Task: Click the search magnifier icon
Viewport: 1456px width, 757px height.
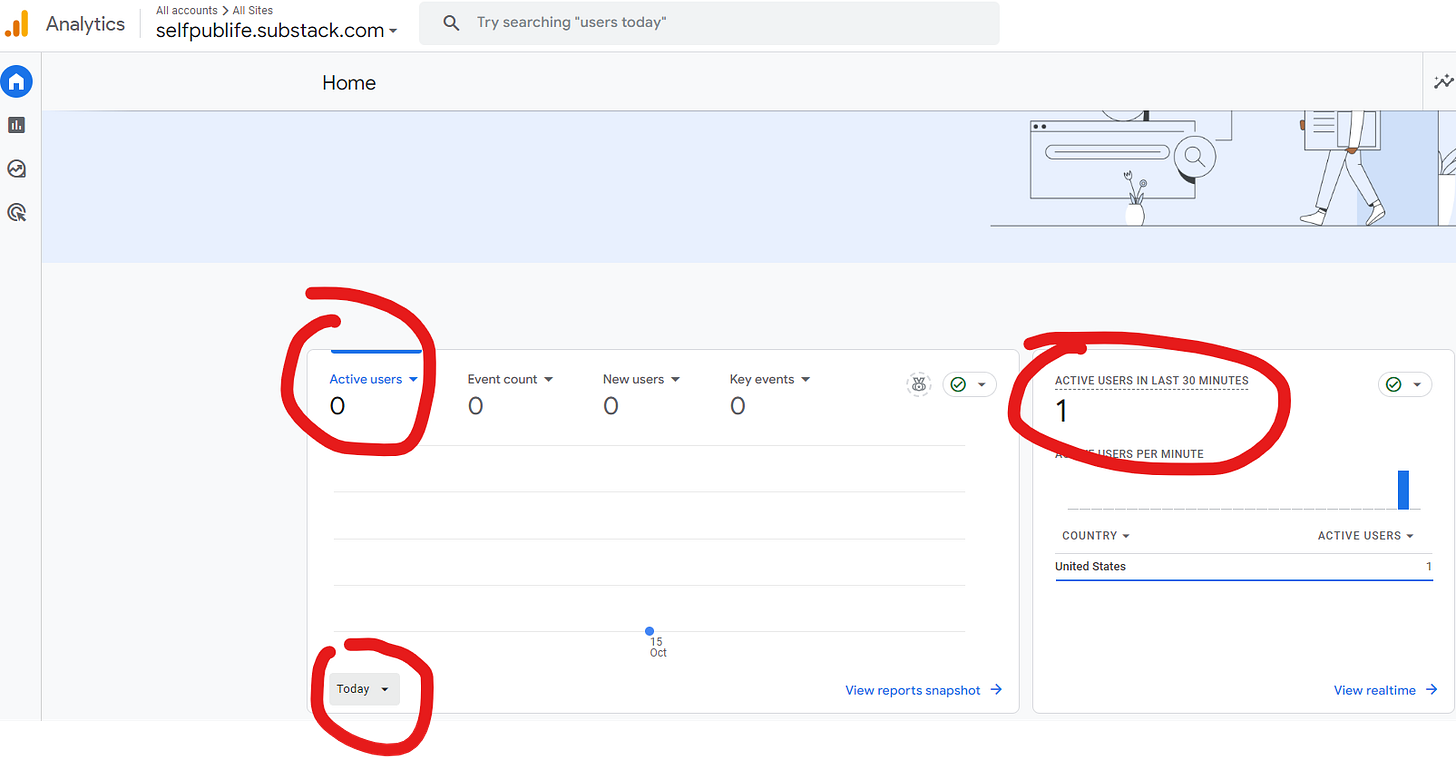Action: [451, 23]
